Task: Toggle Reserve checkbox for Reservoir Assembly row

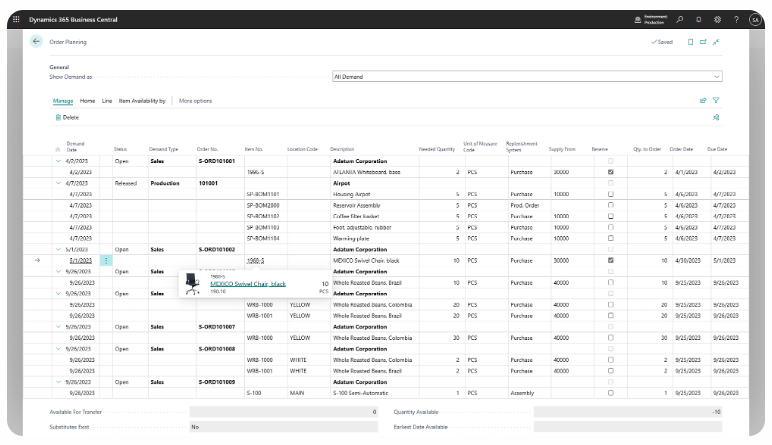Action: click(x=611, y=205)
